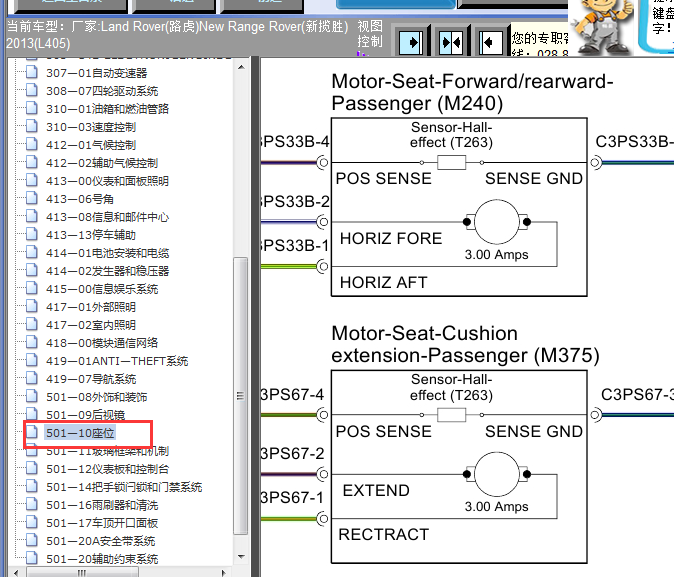Screen dimensions: 674x577
Task: Click HORIZ AFT label in M240
Action: tap(383, 282)
